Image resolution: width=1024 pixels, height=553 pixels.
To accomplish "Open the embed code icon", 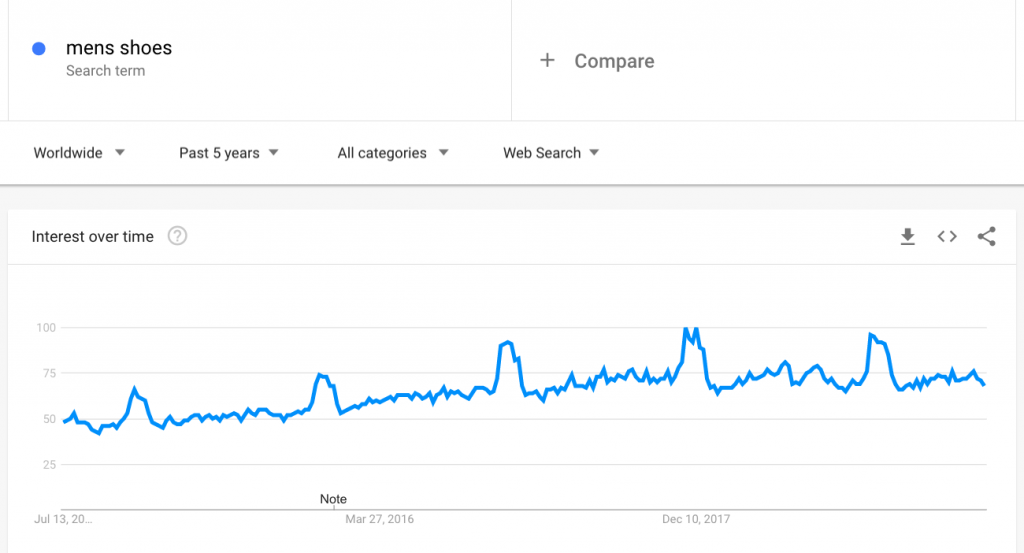I will 947,236.
